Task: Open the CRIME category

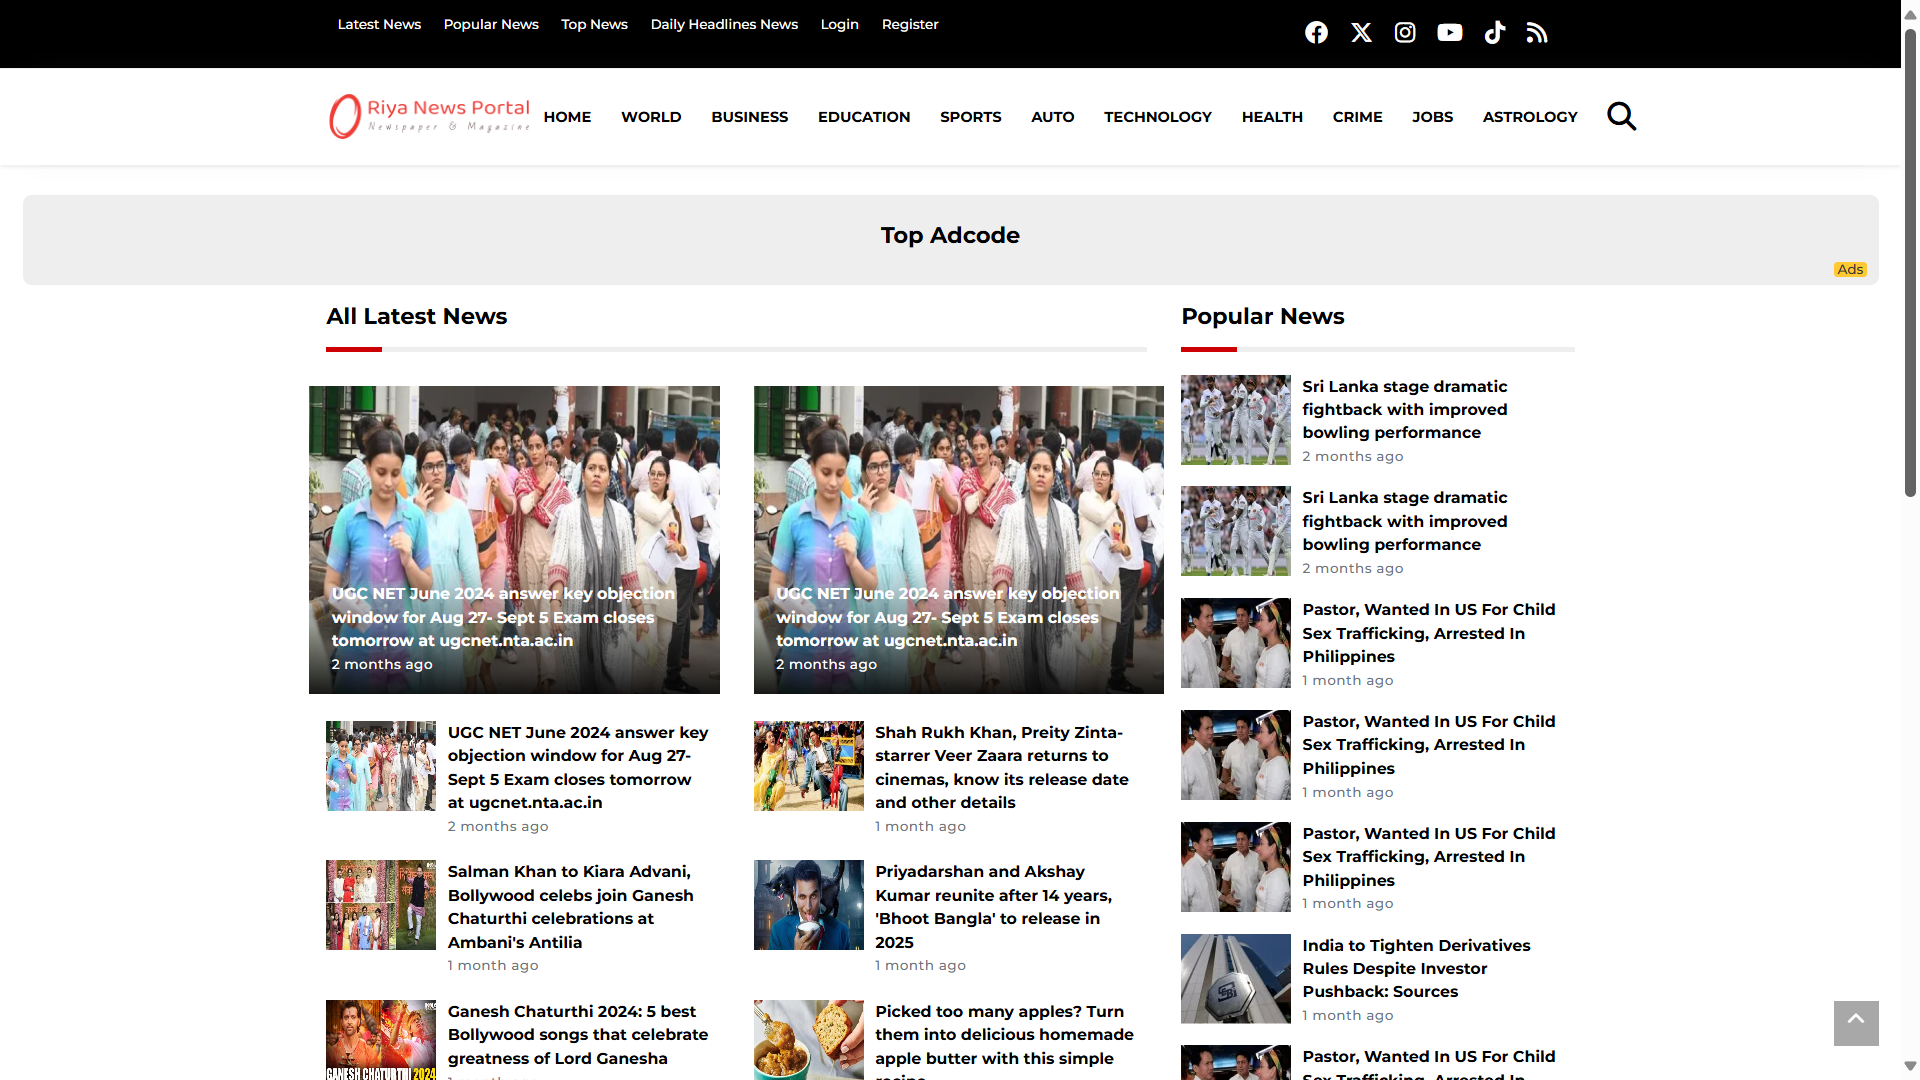Action: [x=1357, y=117]
